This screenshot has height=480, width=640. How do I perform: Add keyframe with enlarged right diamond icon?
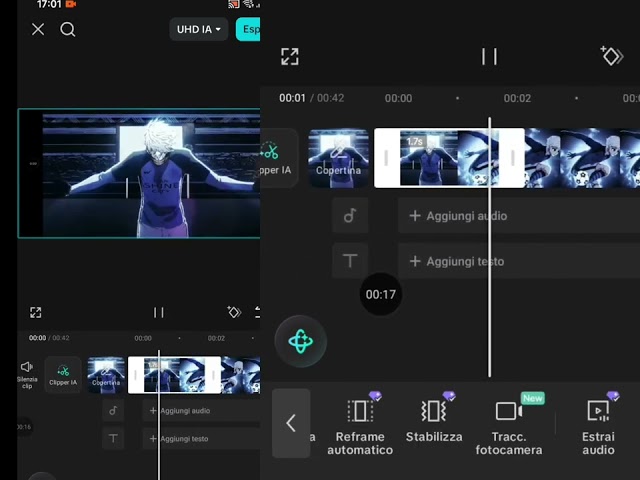pyautogui.click(x=611, y=56)
